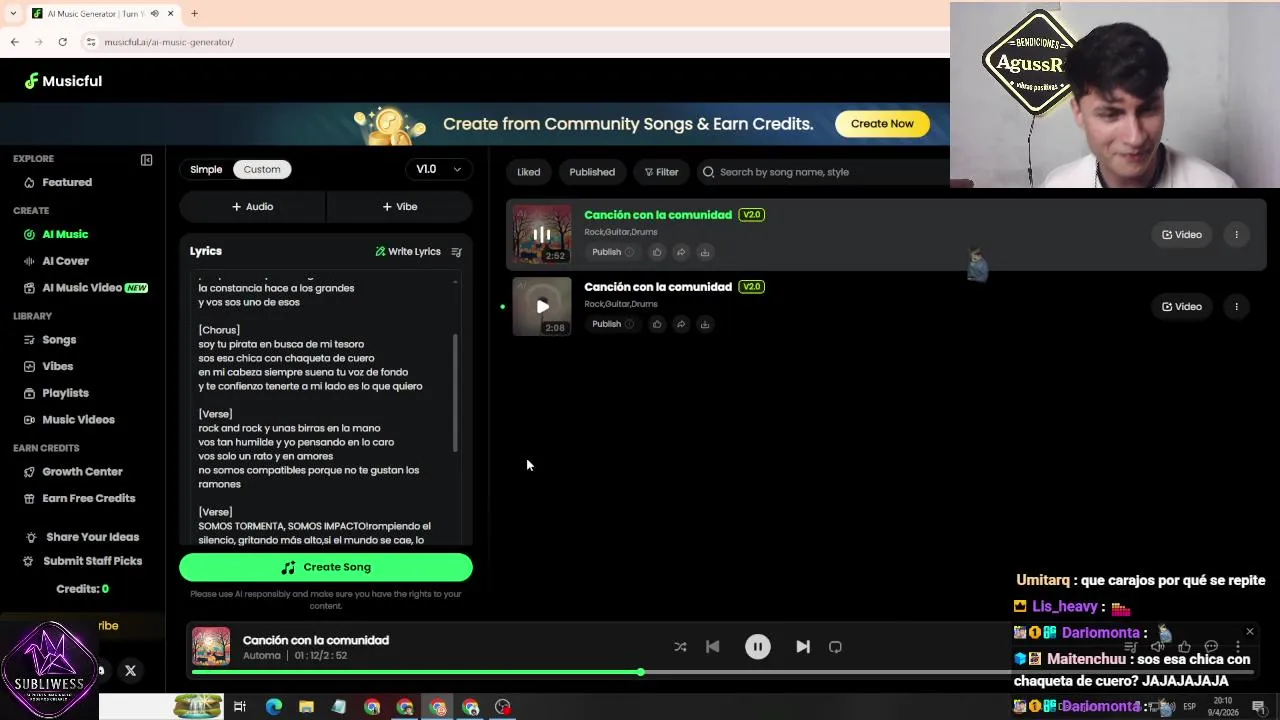
Task: Download the first song (2:52)
Action: 705,252
